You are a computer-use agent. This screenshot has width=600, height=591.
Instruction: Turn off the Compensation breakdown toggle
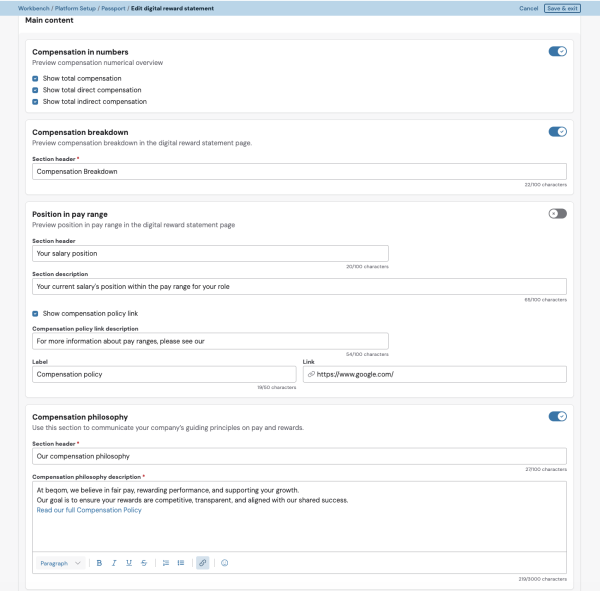point(558,132)
